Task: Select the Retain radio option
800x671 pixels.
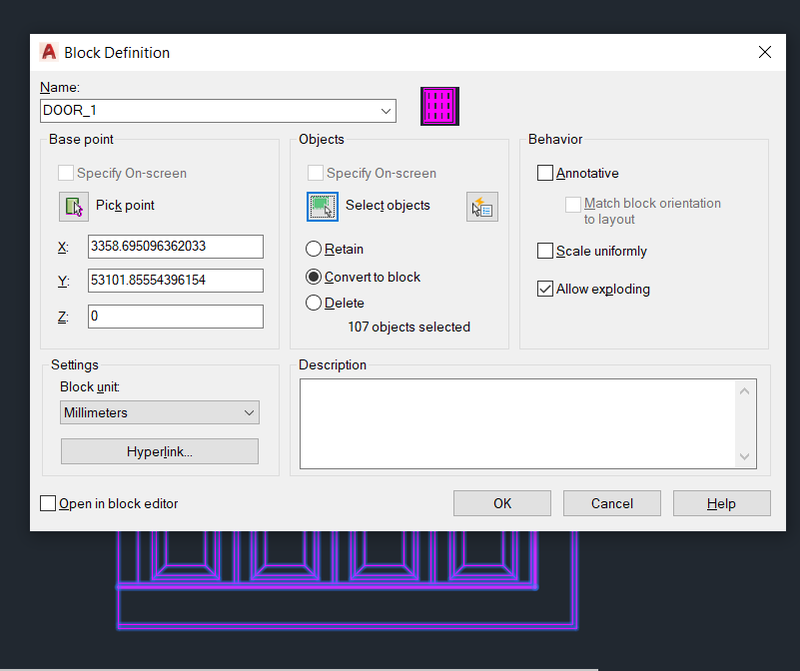Action: click(313, 249)
